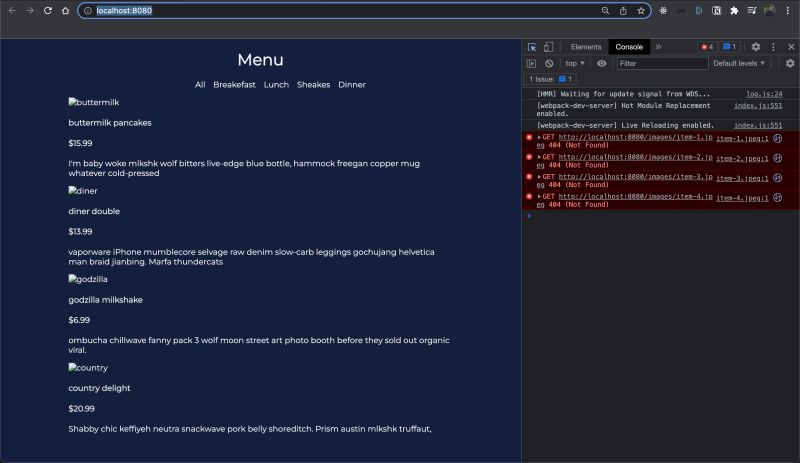This screenshot has width=800, height=463.
Task: Clear the console with the ban icon
Action: [549, 63]
